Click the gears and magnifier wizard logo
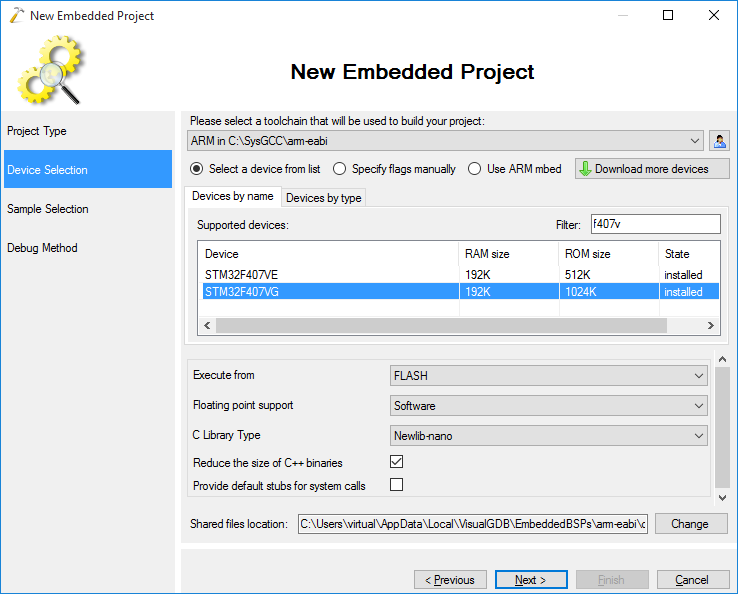The image size is (738, 594). click(50, 70)
